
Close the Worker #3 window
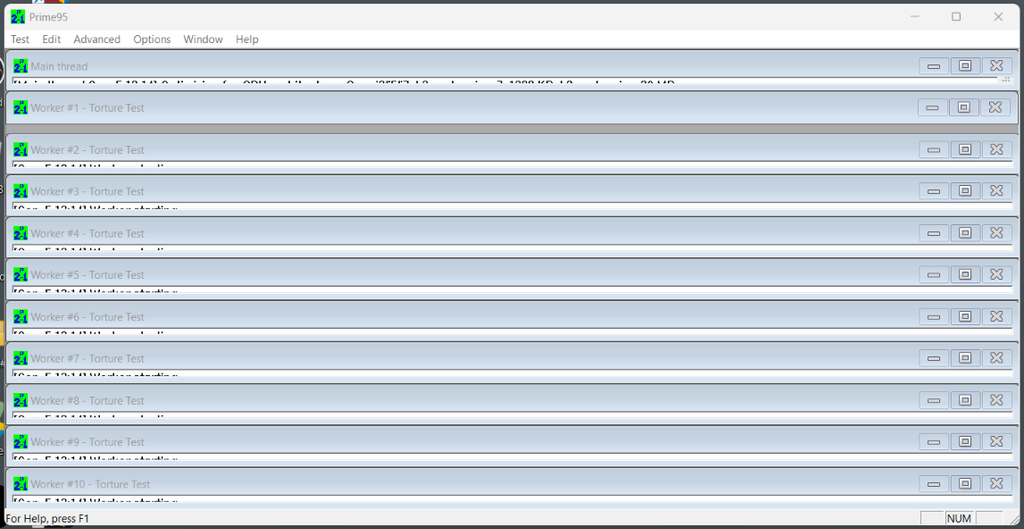[997, 191]
